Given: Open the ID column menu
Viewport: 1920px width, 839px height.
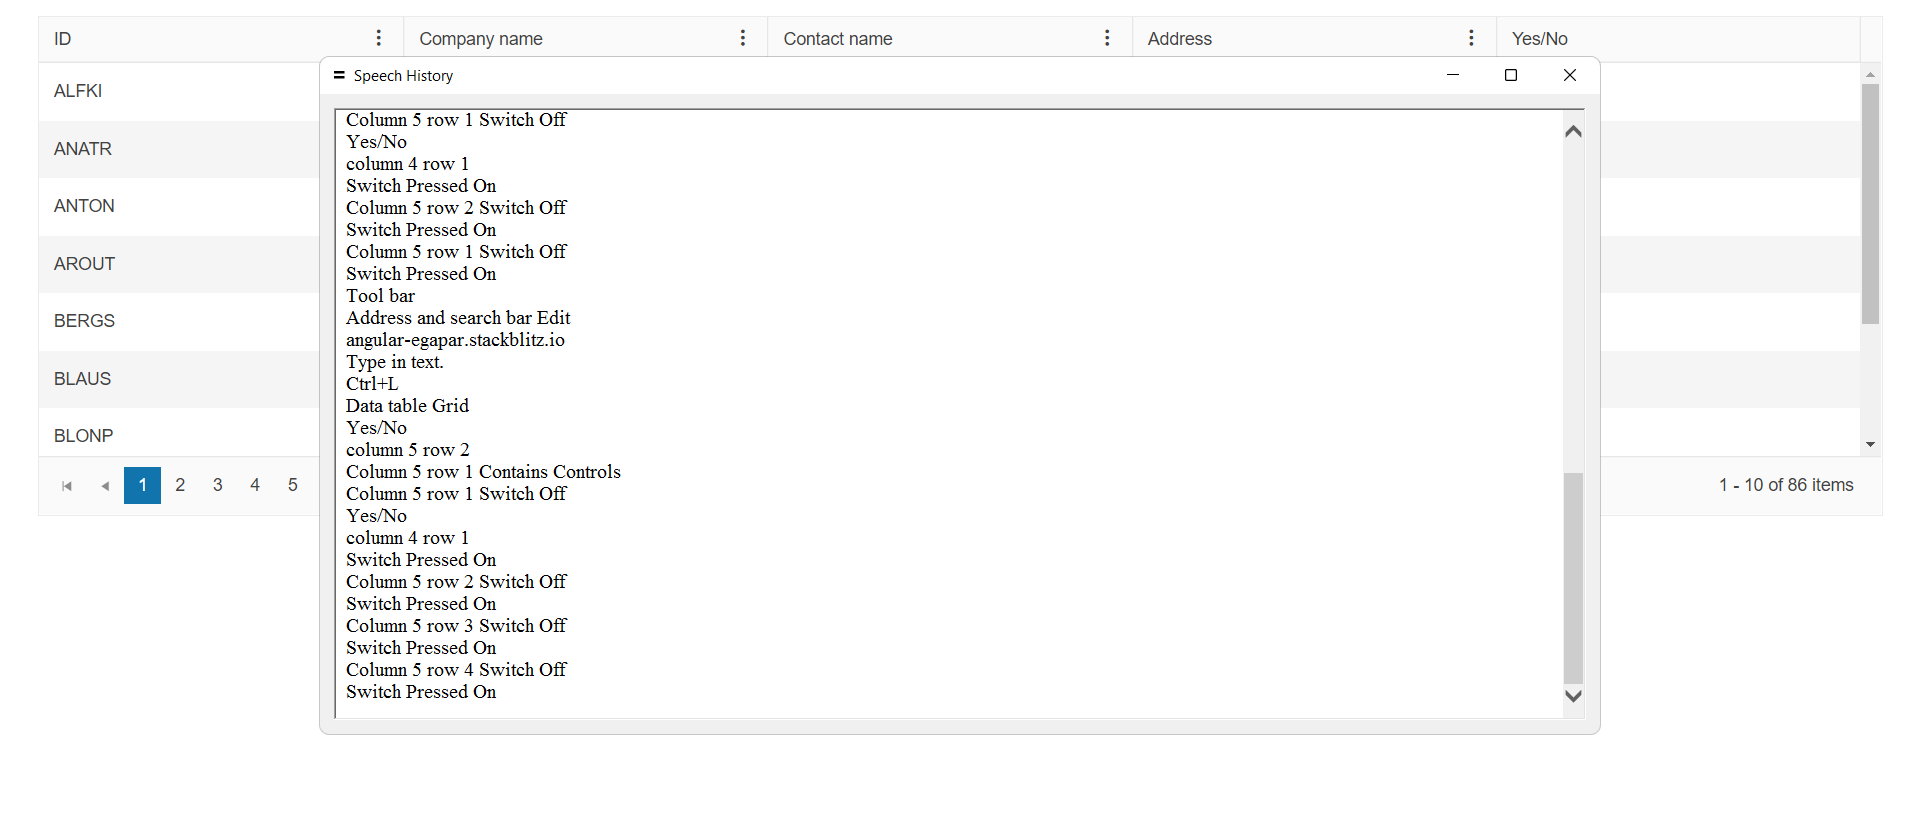Looking at the screenshot, I should pos(378,38).
